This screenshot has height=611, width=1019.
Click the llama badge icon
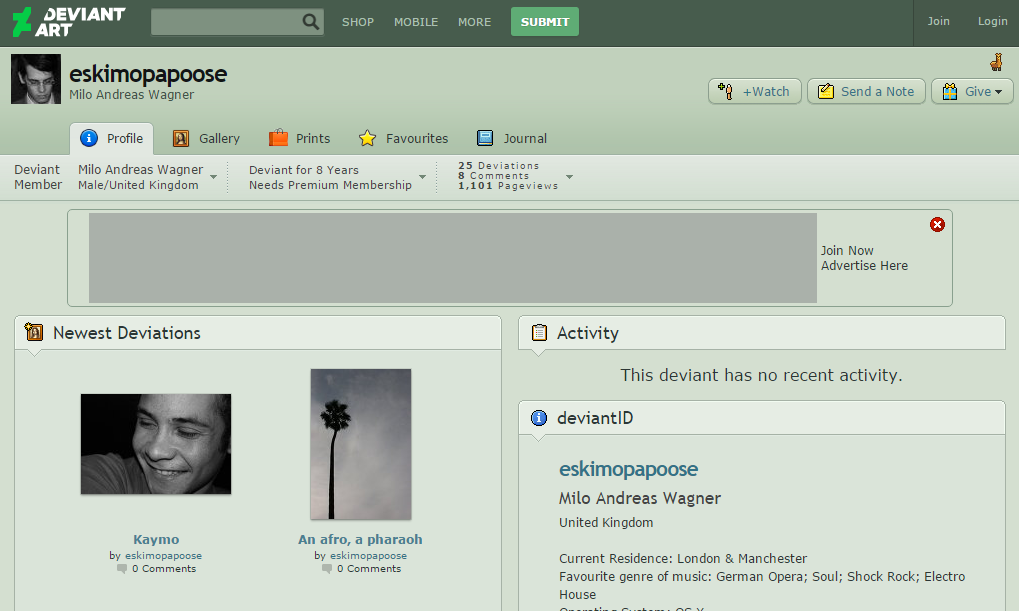pos(996,62)
